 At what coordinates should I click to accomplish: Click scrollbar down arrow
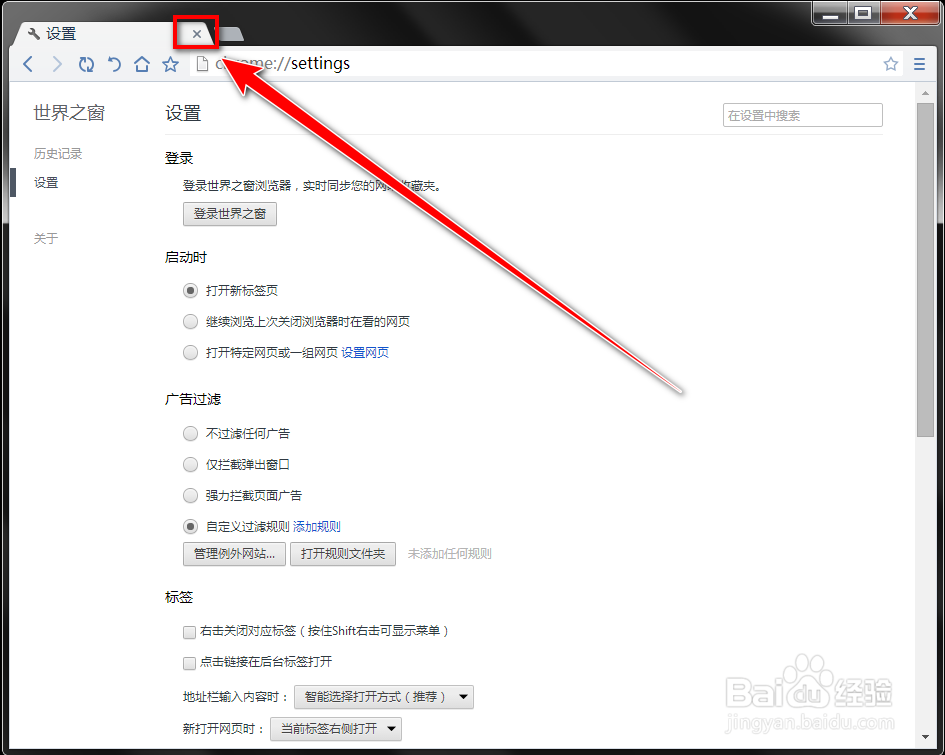click(x=925, y=737)
